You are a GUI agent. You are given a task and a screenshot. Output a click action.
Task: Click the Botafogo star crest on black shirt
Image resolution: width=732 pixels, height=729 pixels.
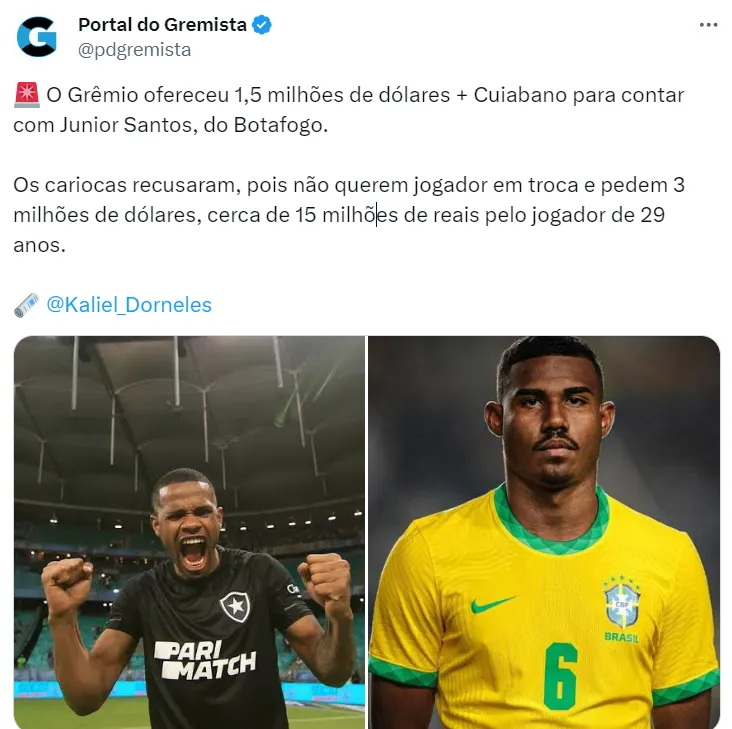235,607
